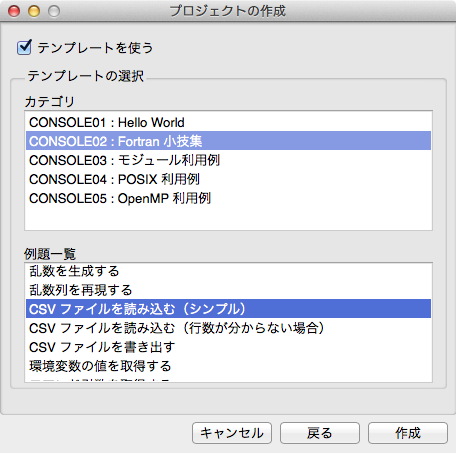Select 乱数を生成する example
Viewport: 456px width, 453px height.
[x=228, y=271]
